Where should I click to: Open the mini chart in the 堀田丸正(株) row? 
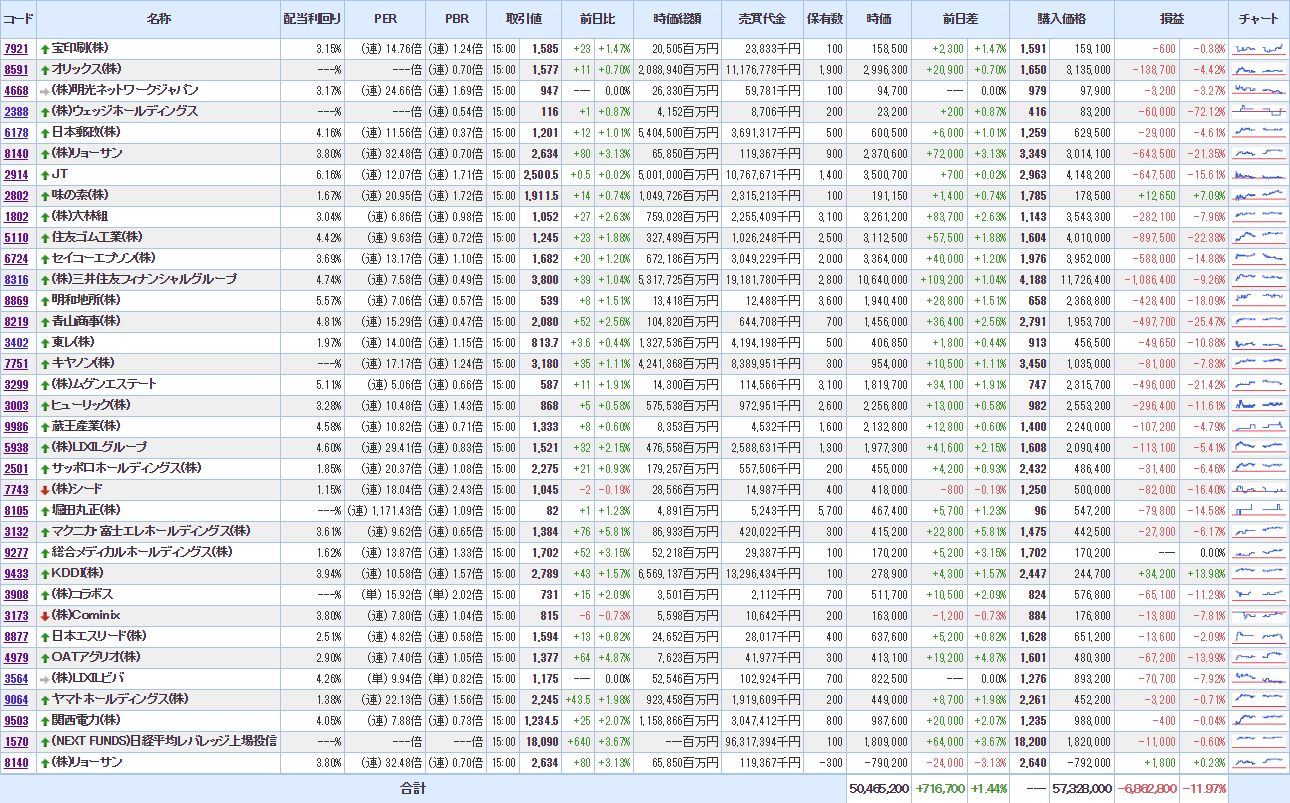tap(1258, 510)
